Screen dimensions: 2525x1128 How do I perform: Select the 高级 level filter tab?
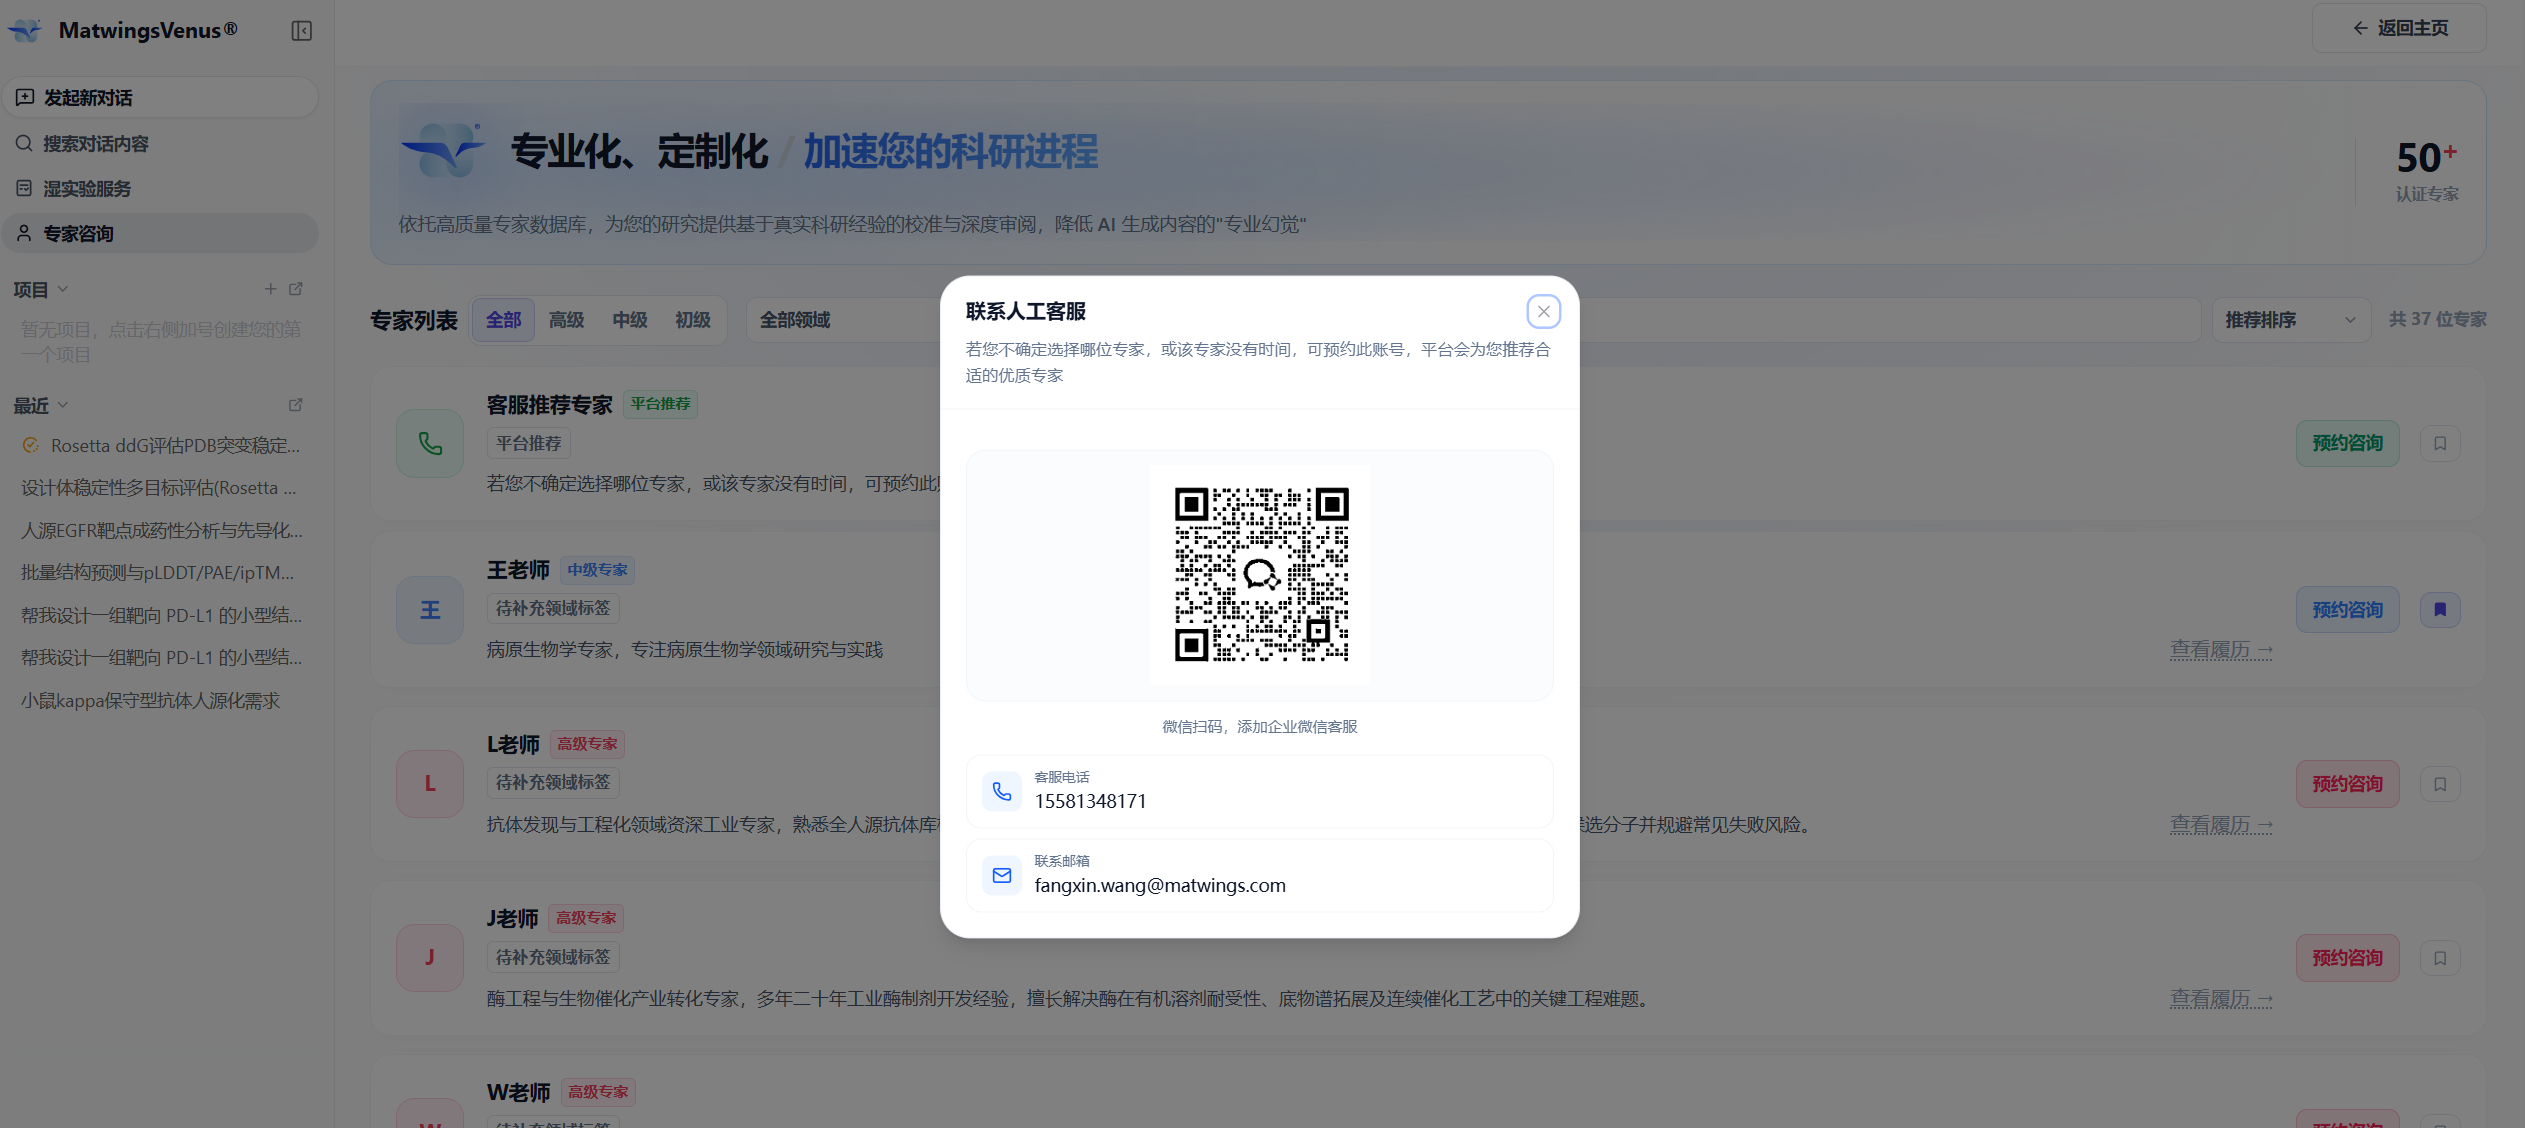(566, 320)
